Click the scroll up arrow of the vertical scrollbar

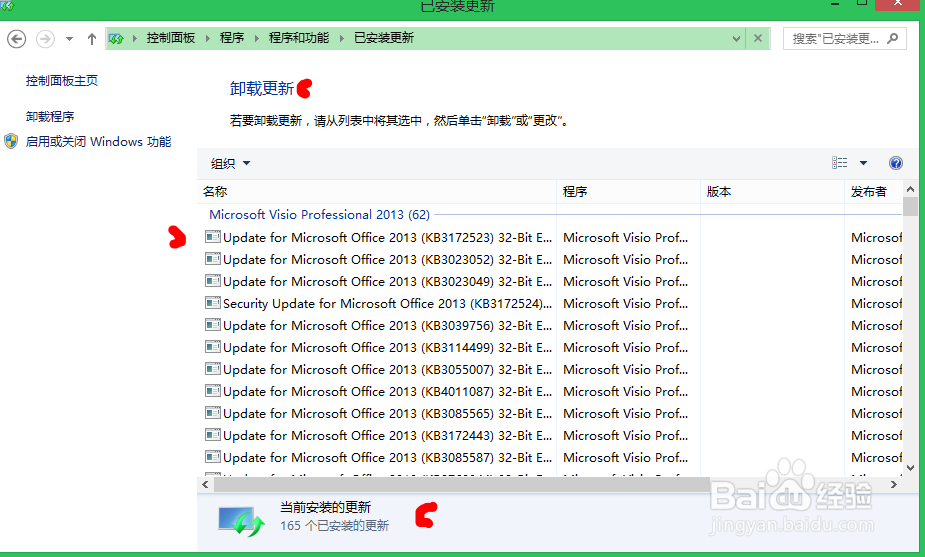pyautogui.click(x=910, y=189)
